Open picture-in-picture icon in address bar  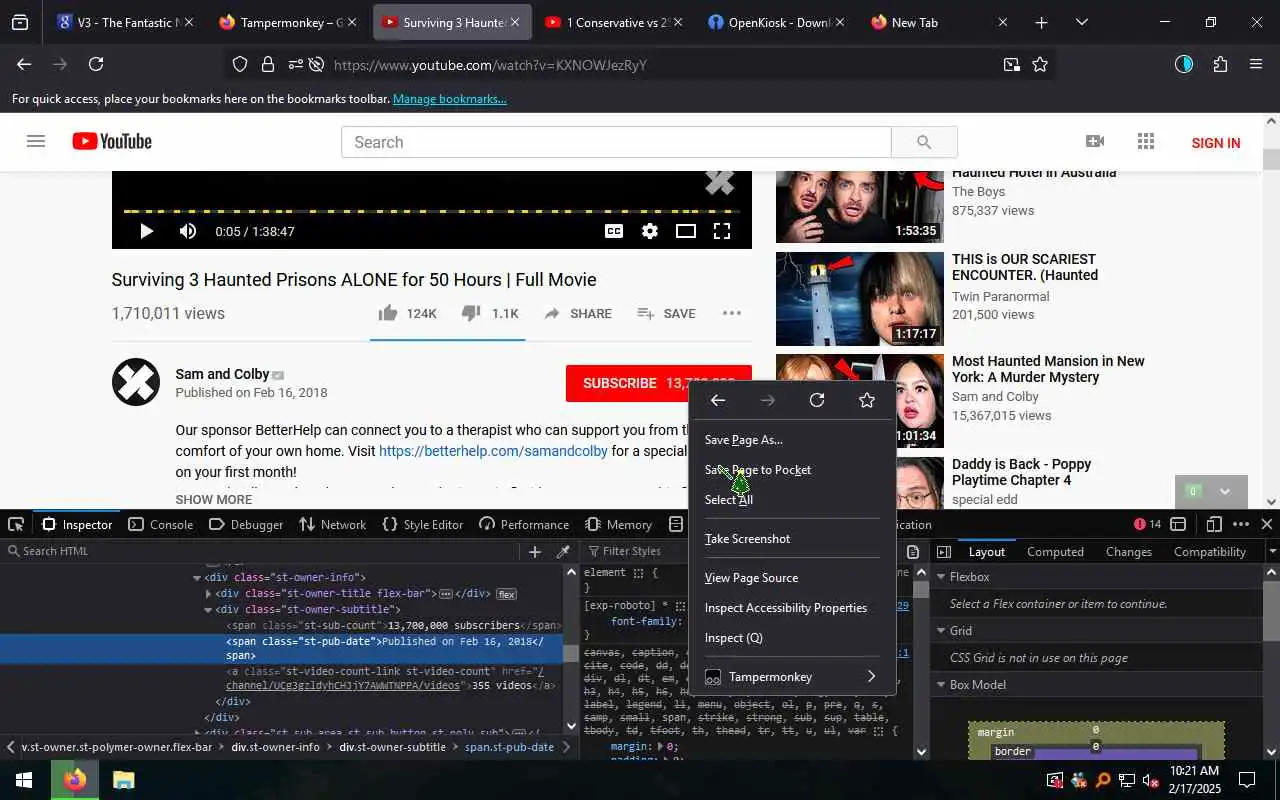[x=1012, y=65]
